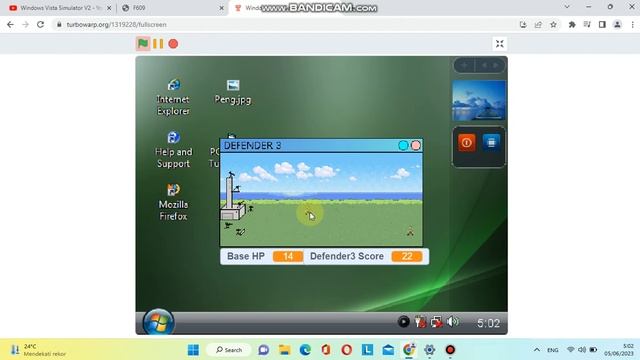Open Opera from the taskbar
The width and height of the screenshot is (640, 360).
pos(347,350)
